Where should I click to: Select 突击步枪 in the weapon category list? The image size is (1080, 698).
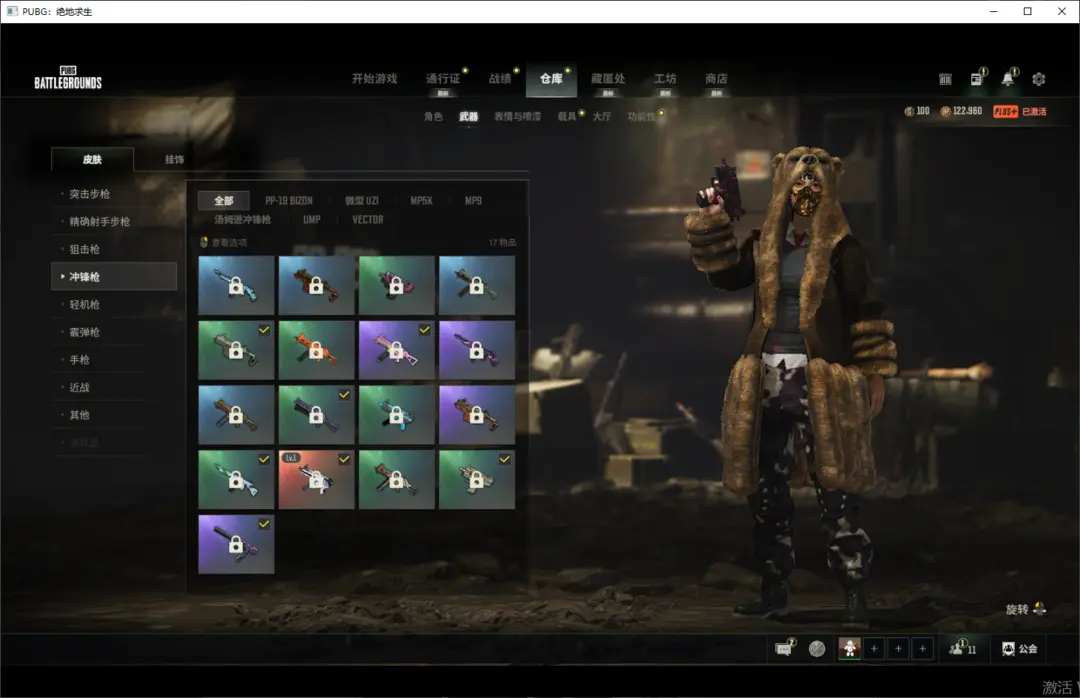(x=114, y=194)
